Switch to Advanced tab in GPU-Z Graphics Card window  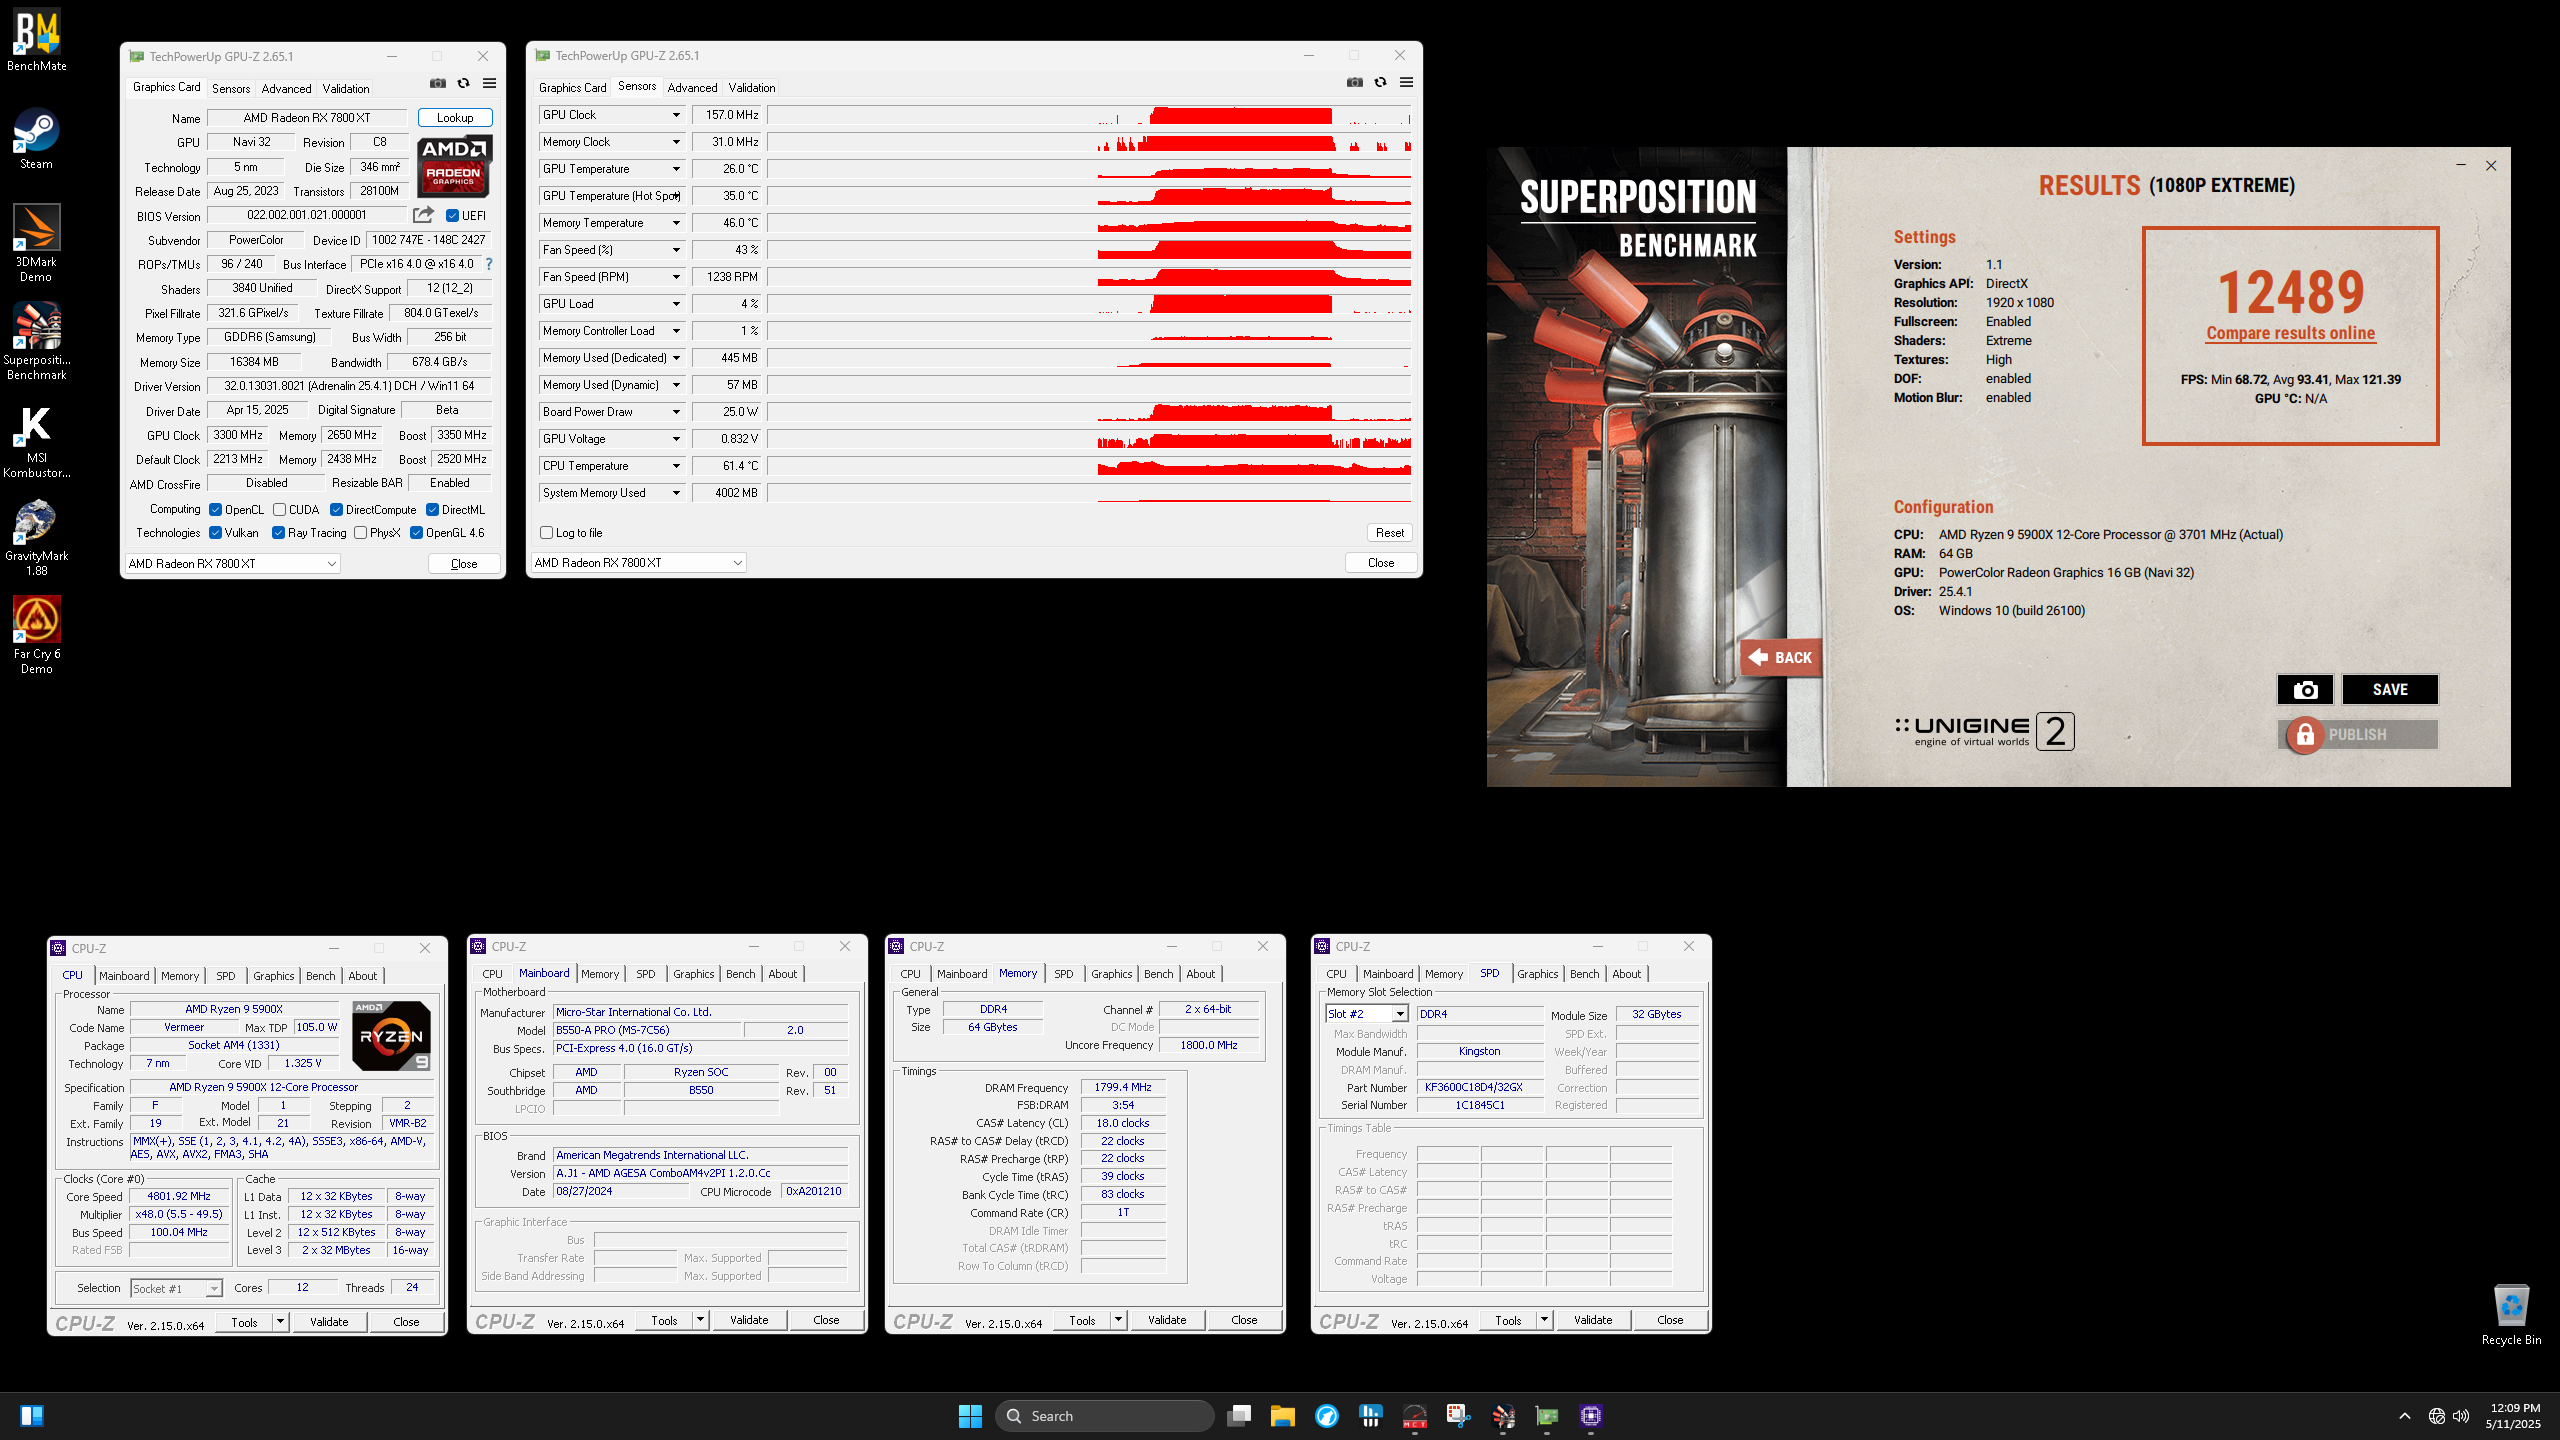(286, 89)
